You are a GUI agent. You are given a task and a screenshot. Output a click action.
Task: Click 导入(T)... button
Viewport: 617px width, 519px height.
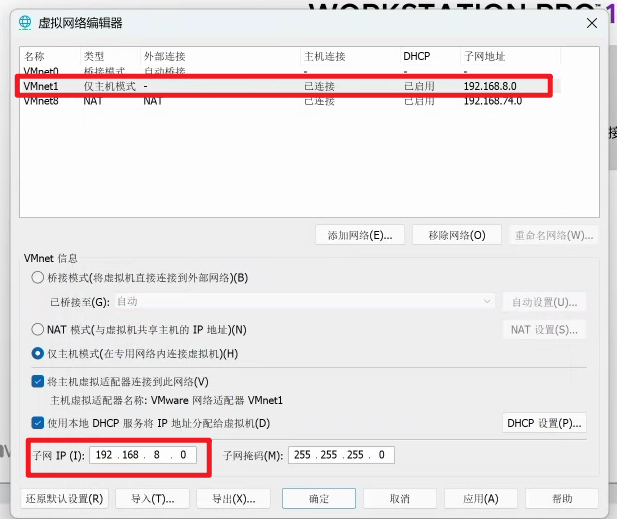coord(152,499)
